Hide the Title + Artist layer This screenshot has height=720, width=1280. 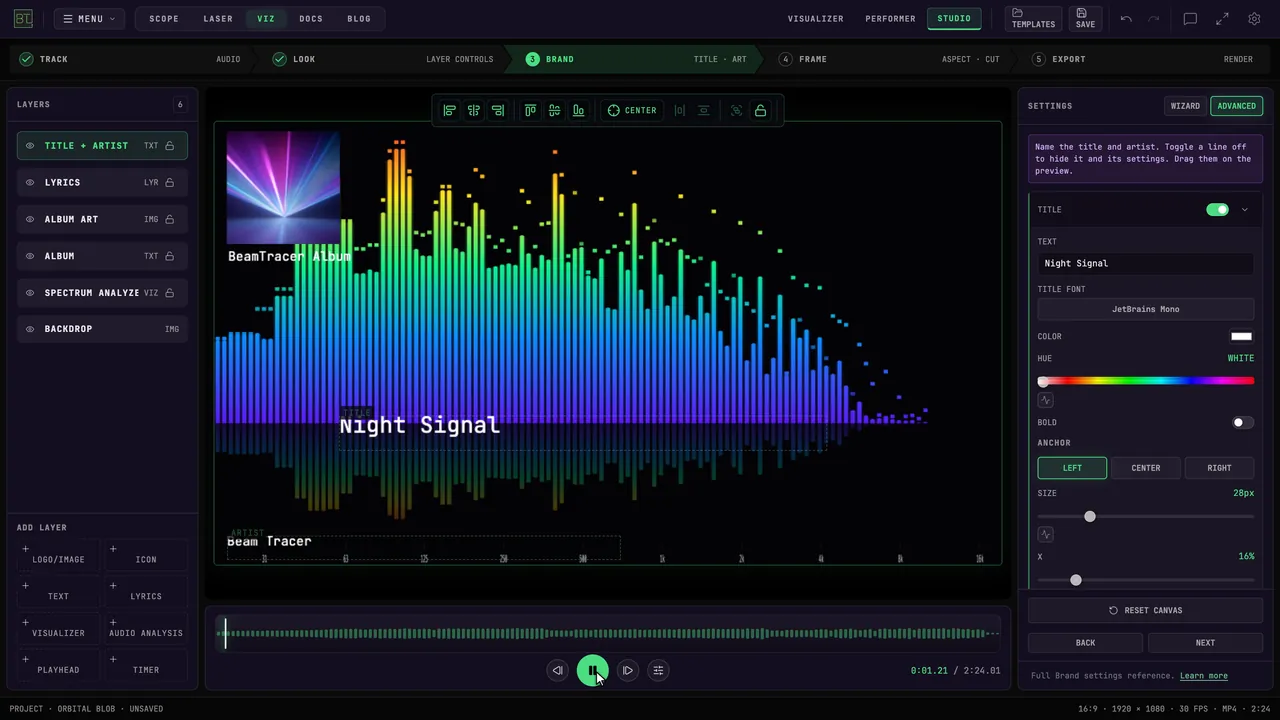tap(30, 146)
